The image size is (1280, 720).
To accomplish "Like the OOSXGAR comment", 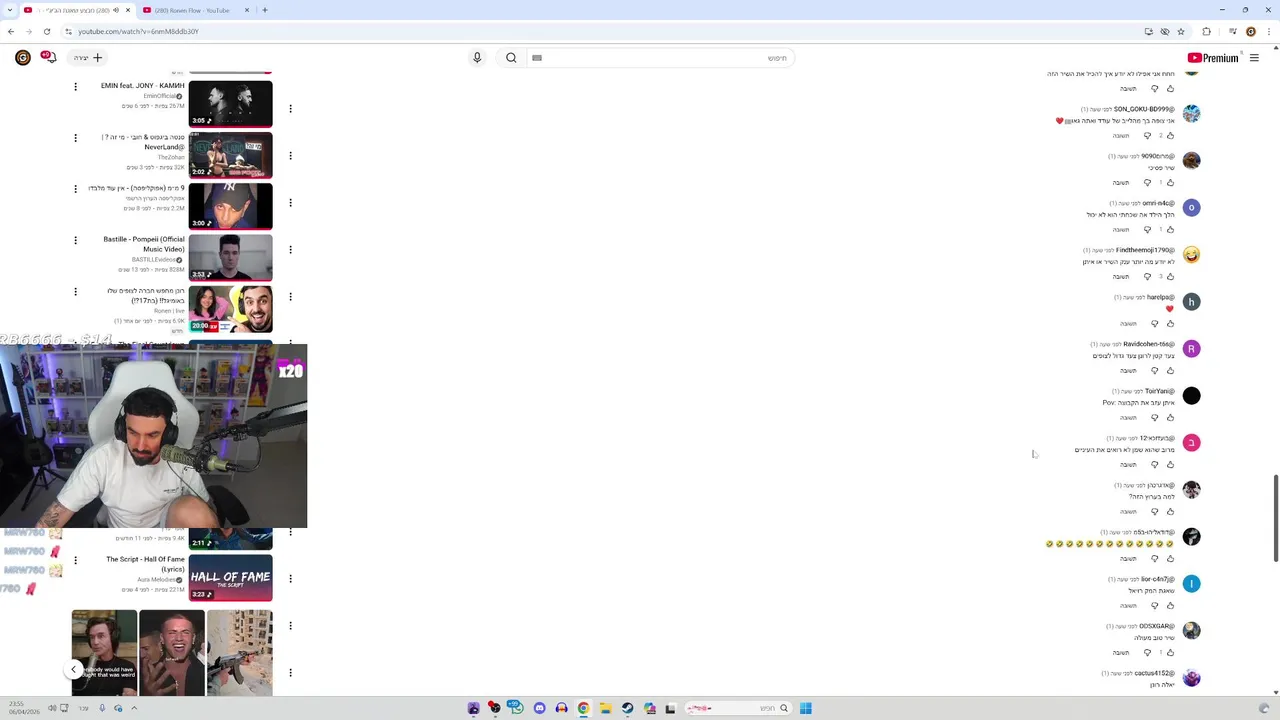I will (x=1170, y=653).
